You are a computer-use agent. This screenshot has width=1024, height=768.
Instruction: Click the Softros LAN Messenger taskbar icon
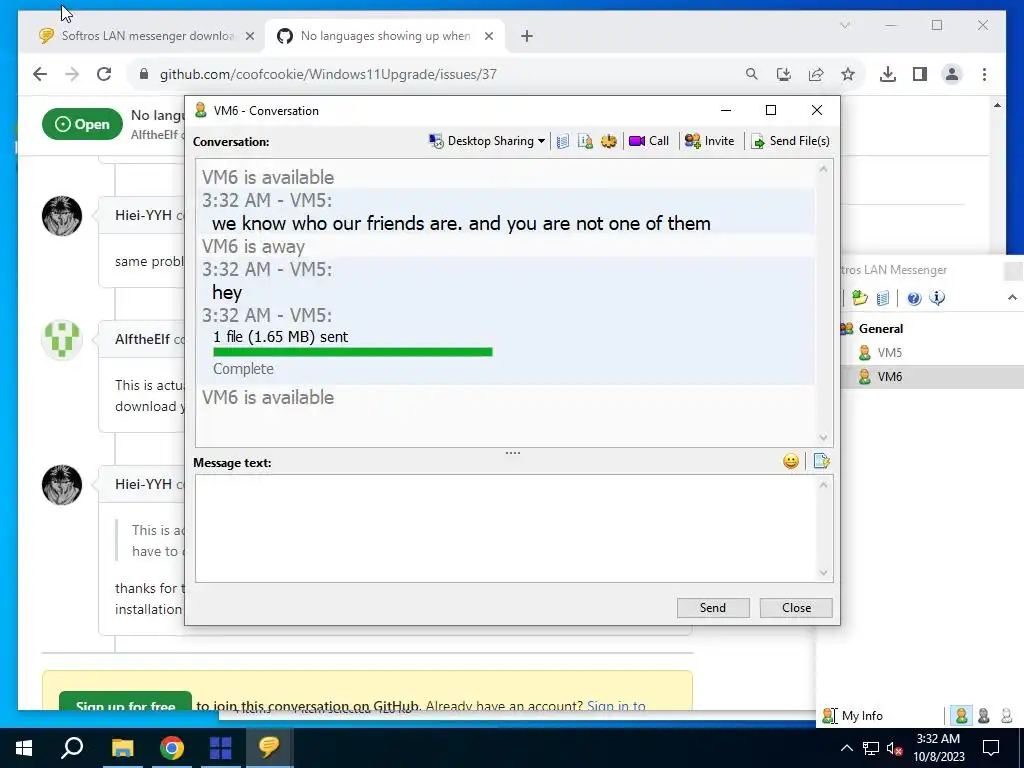click(x=269, y=748)
